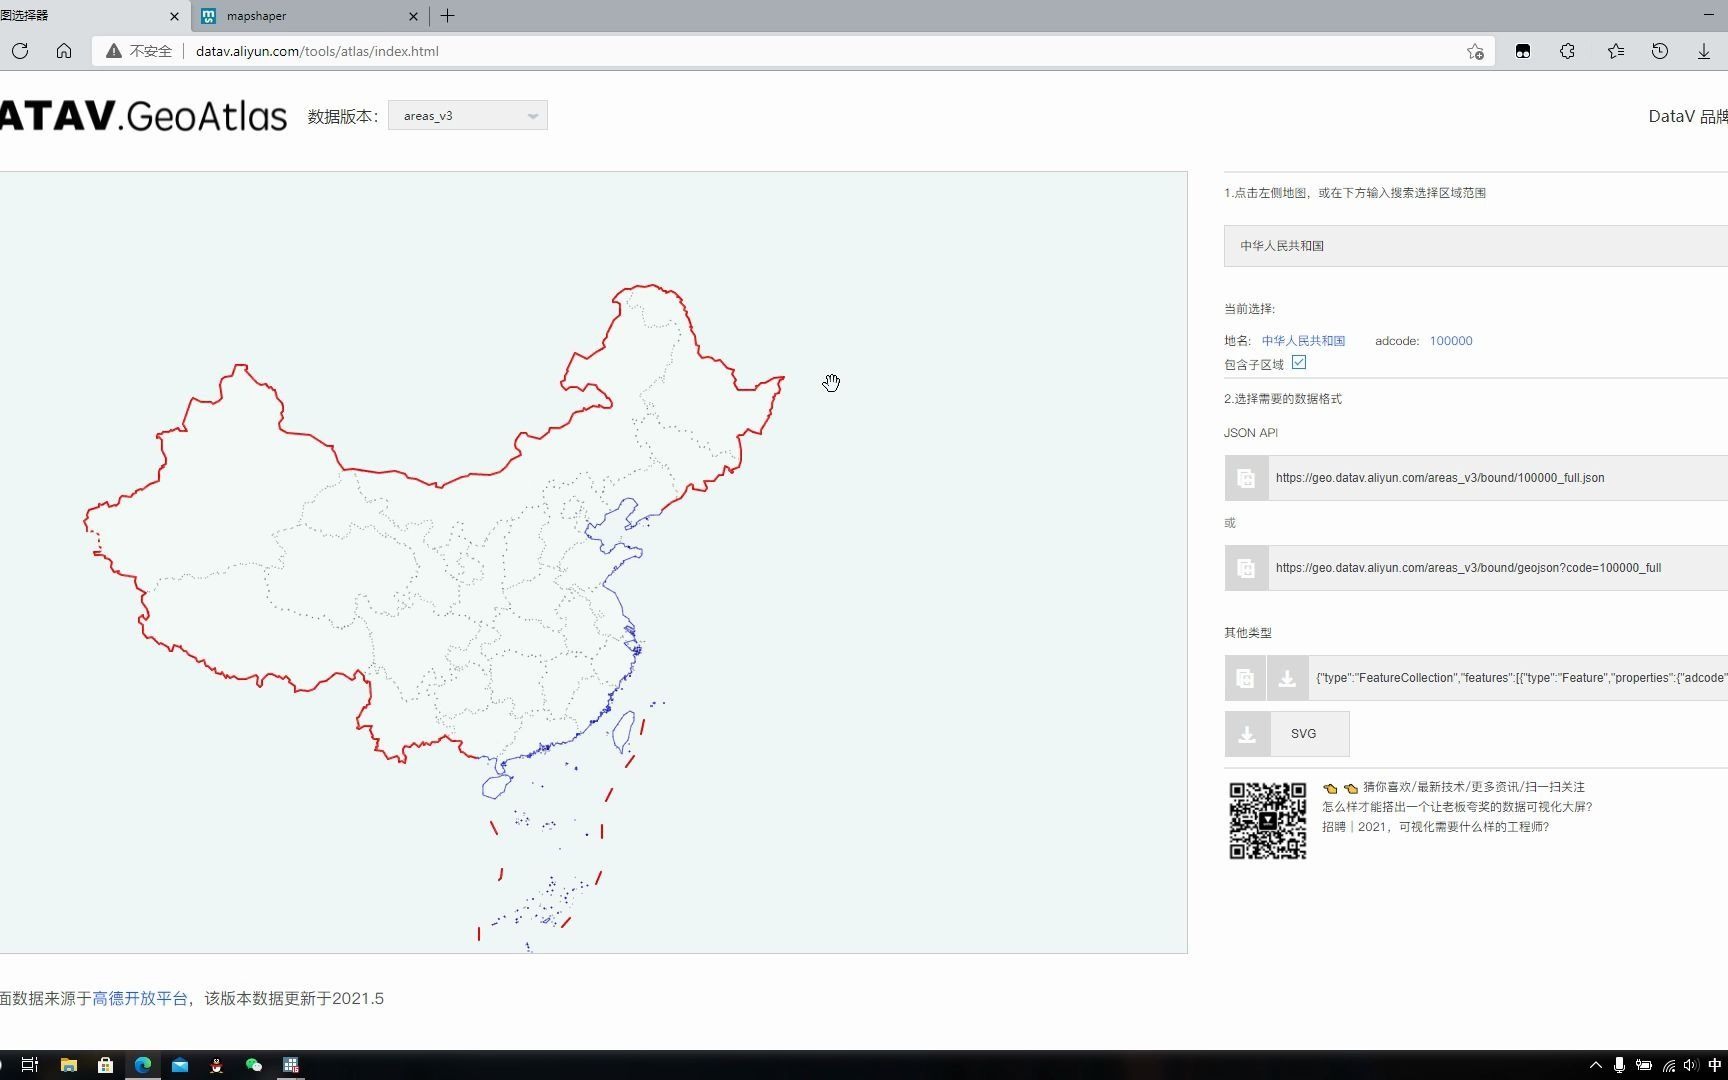Image resolution: width=1728 pixels, height=1080 pixels.
Task: Uncheck the 包含子区域 checkbox
Action: click(x=1298, y=363)
